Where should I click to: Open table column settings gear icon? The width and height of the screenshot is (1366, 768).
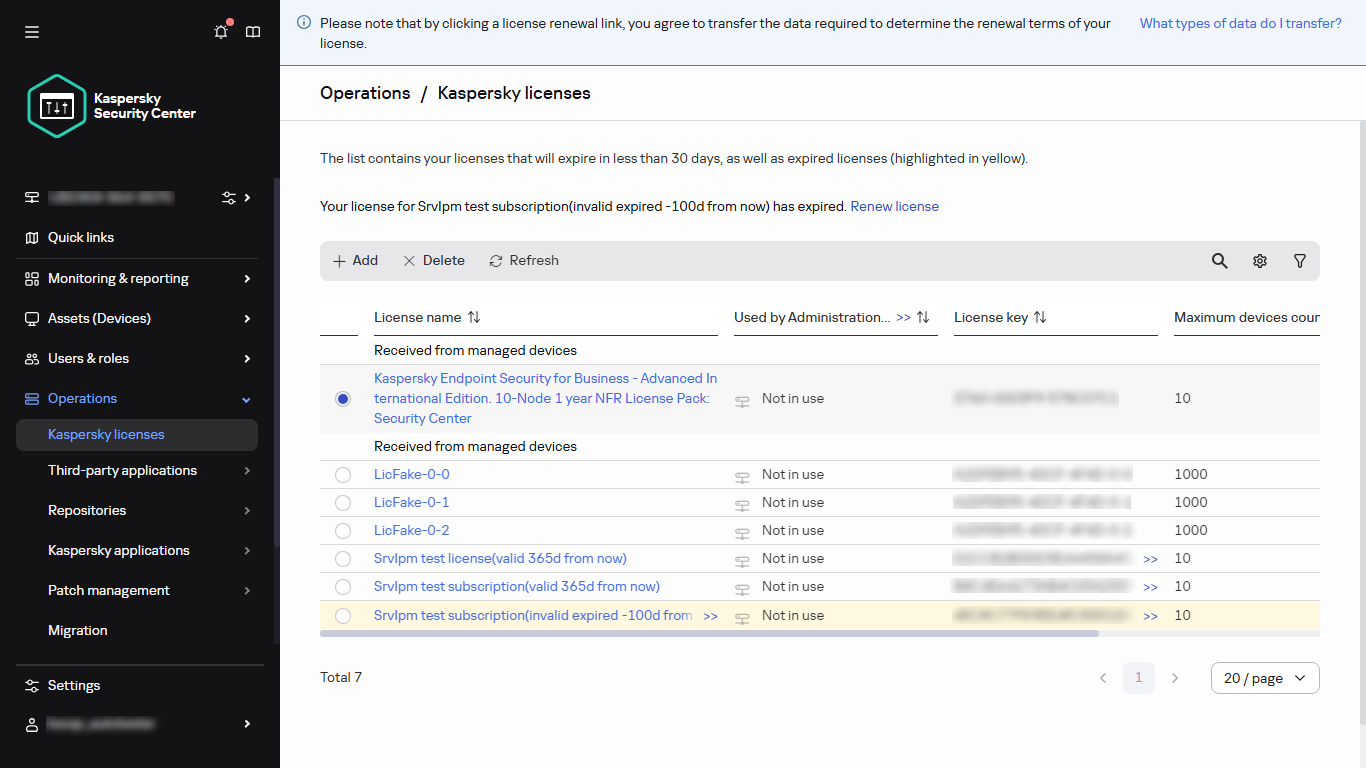pos(1259,261)
